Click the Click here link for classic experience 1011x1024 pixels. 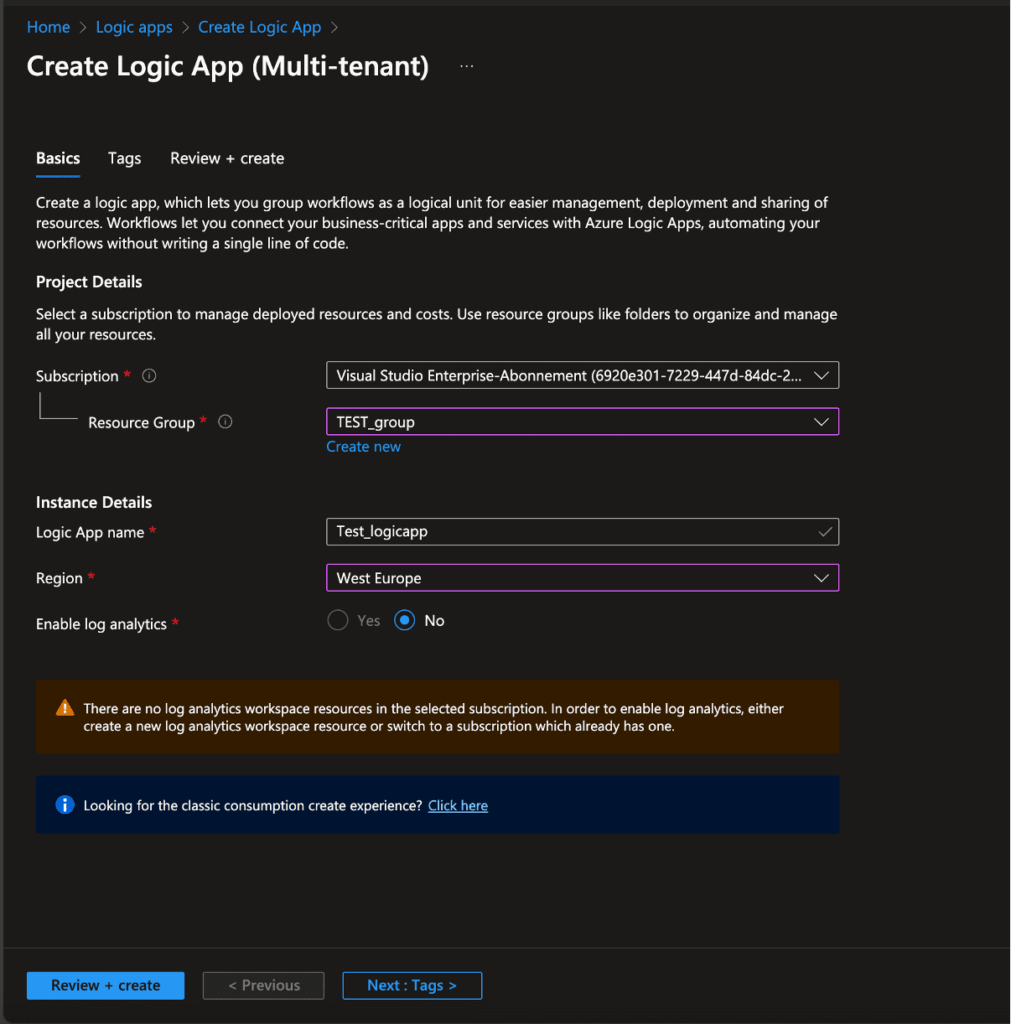pyautogui.click(x=457, y=804)
